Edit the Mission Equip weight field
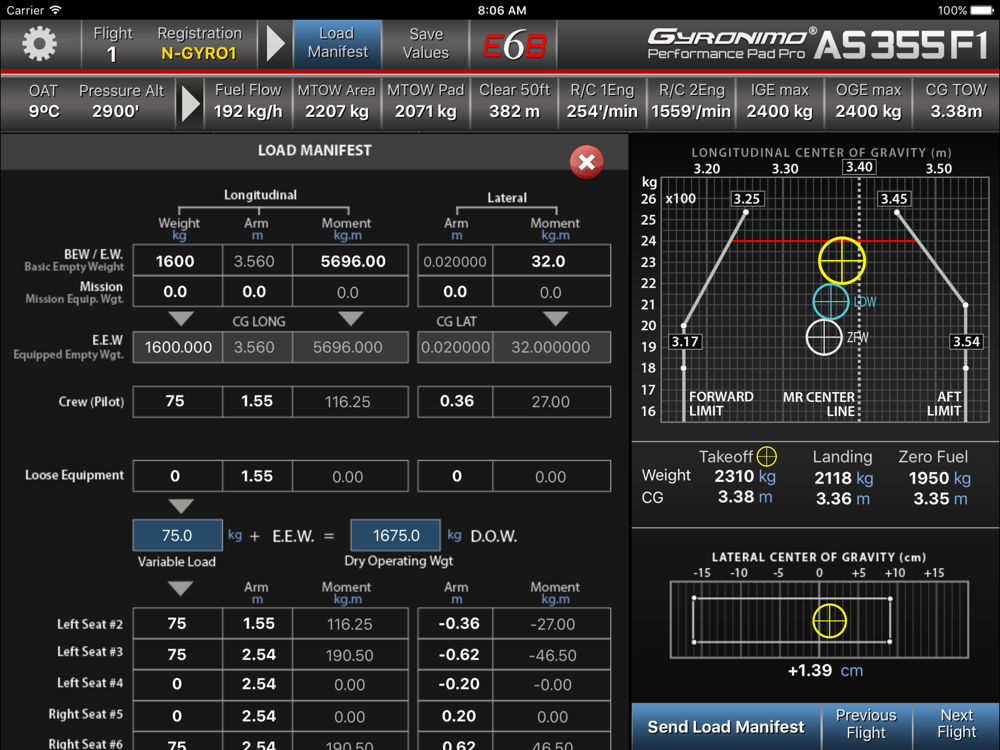This screenshot has width=1000, height=750. (x=177, y=291)
